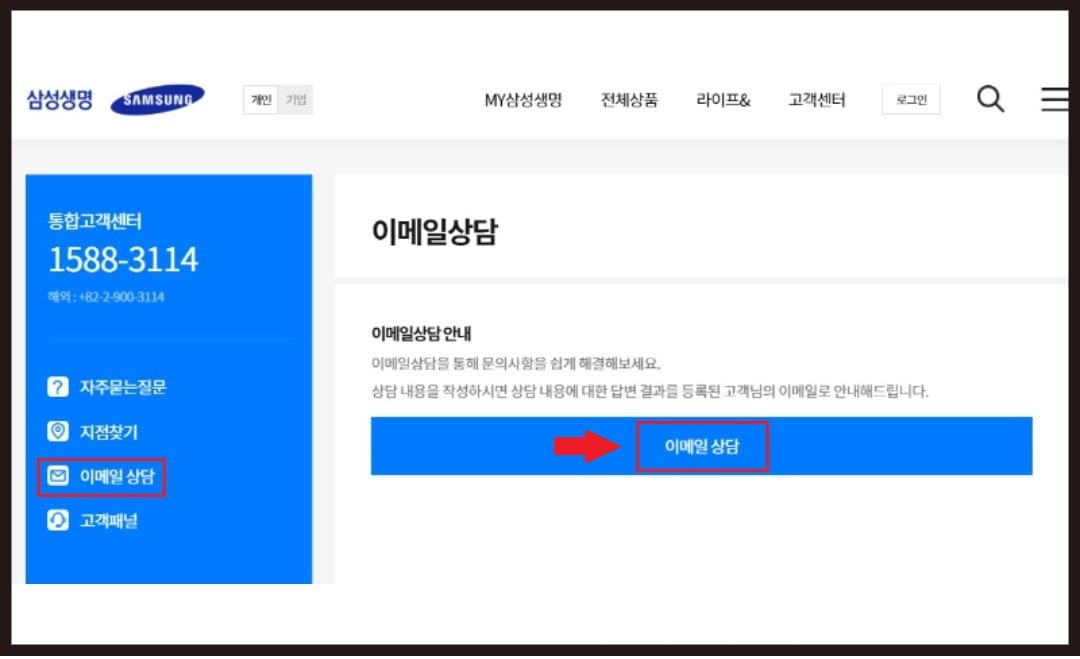
Task: Click the headset icon beside 고객패널
Action: pos(58,521)
